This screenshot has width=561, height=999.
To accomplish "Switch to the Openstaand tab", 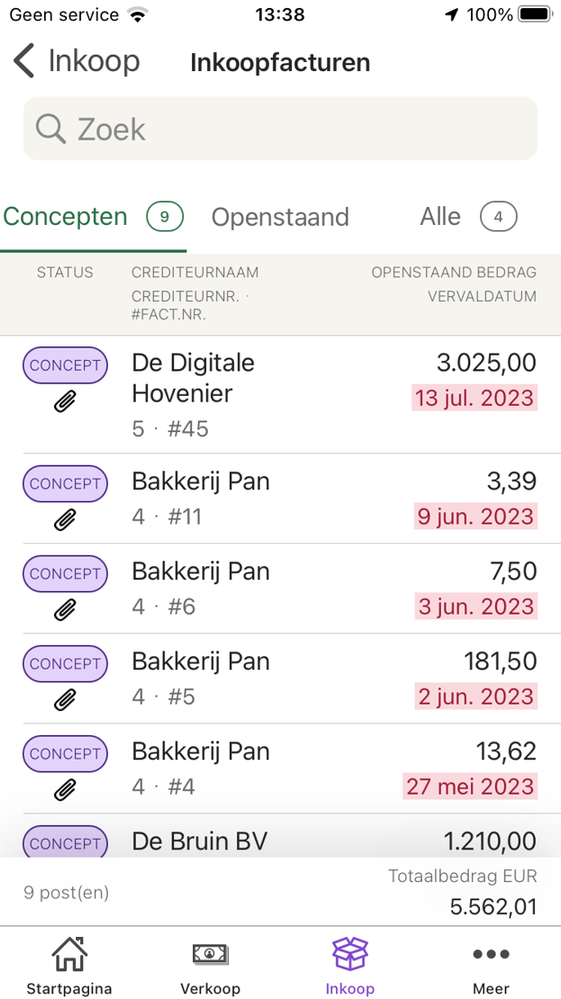I will tap(280, 217).
